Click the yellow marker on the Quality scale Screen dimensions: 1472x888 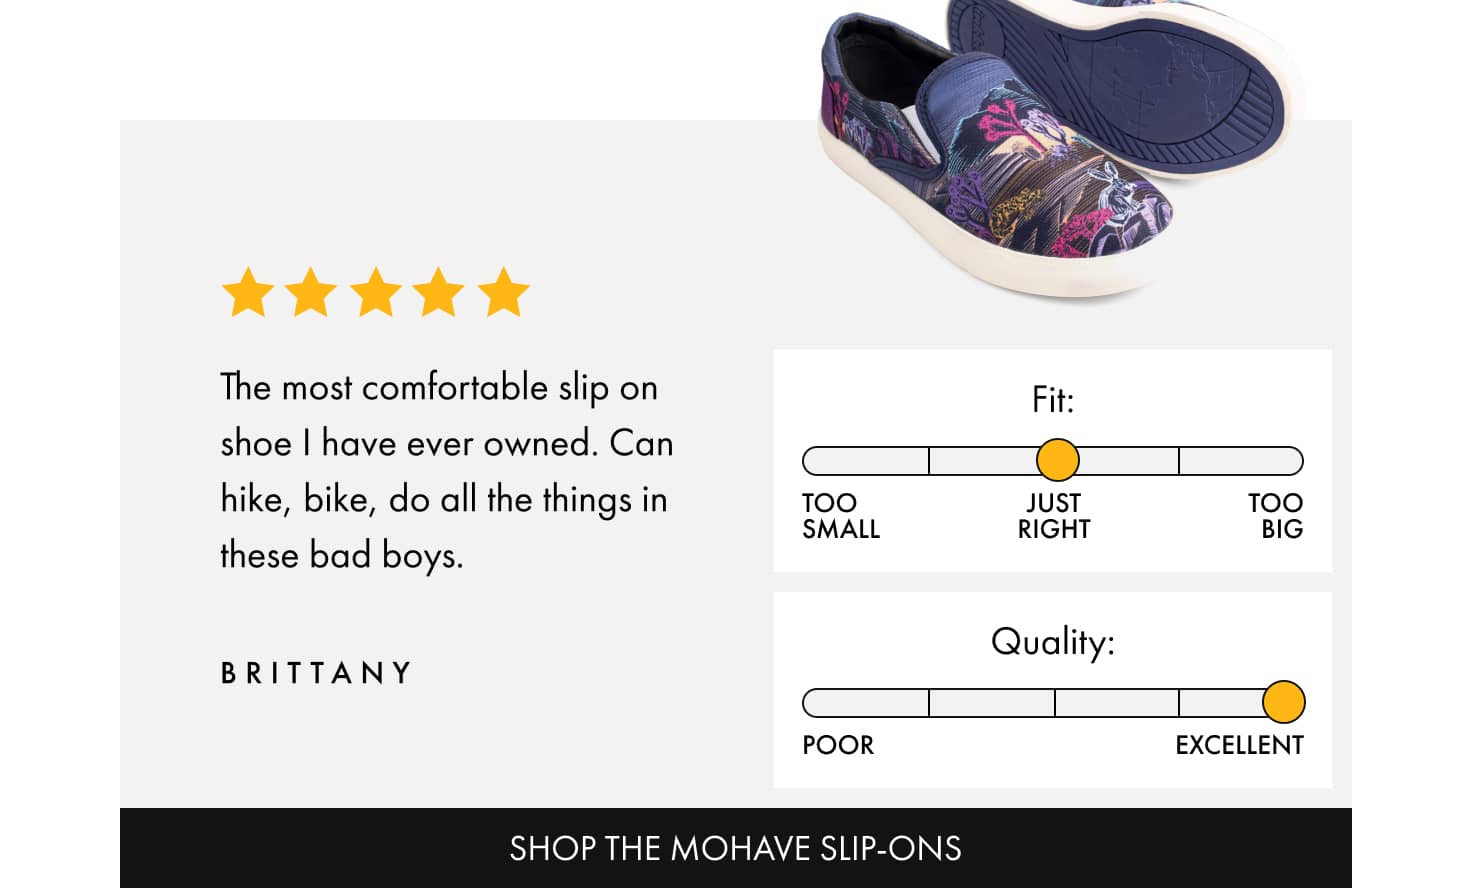(x=1285, y=703)
